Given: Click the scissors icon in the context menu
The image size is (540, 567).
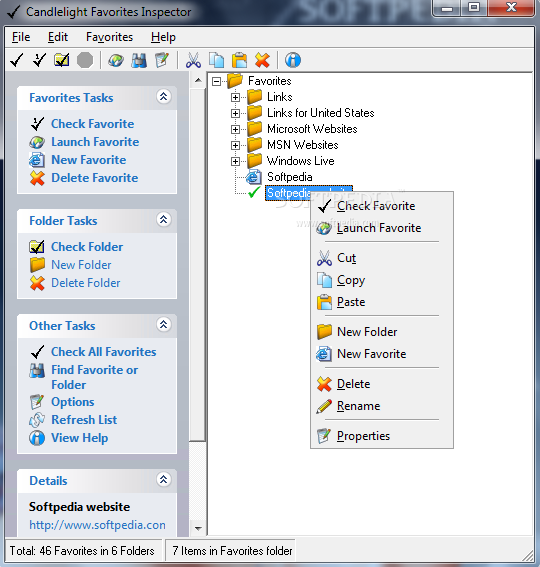Looking at the screenshot, I should point(324,258).
